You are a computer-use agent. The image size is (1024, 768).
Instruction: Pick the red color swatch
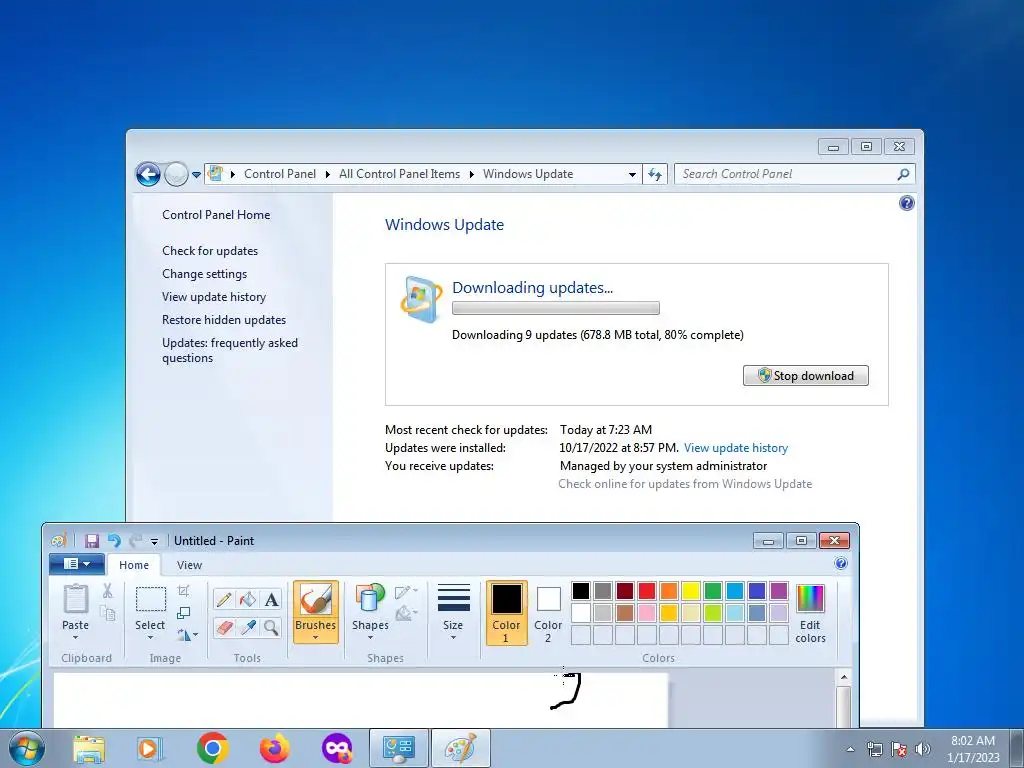pos(647,590)
